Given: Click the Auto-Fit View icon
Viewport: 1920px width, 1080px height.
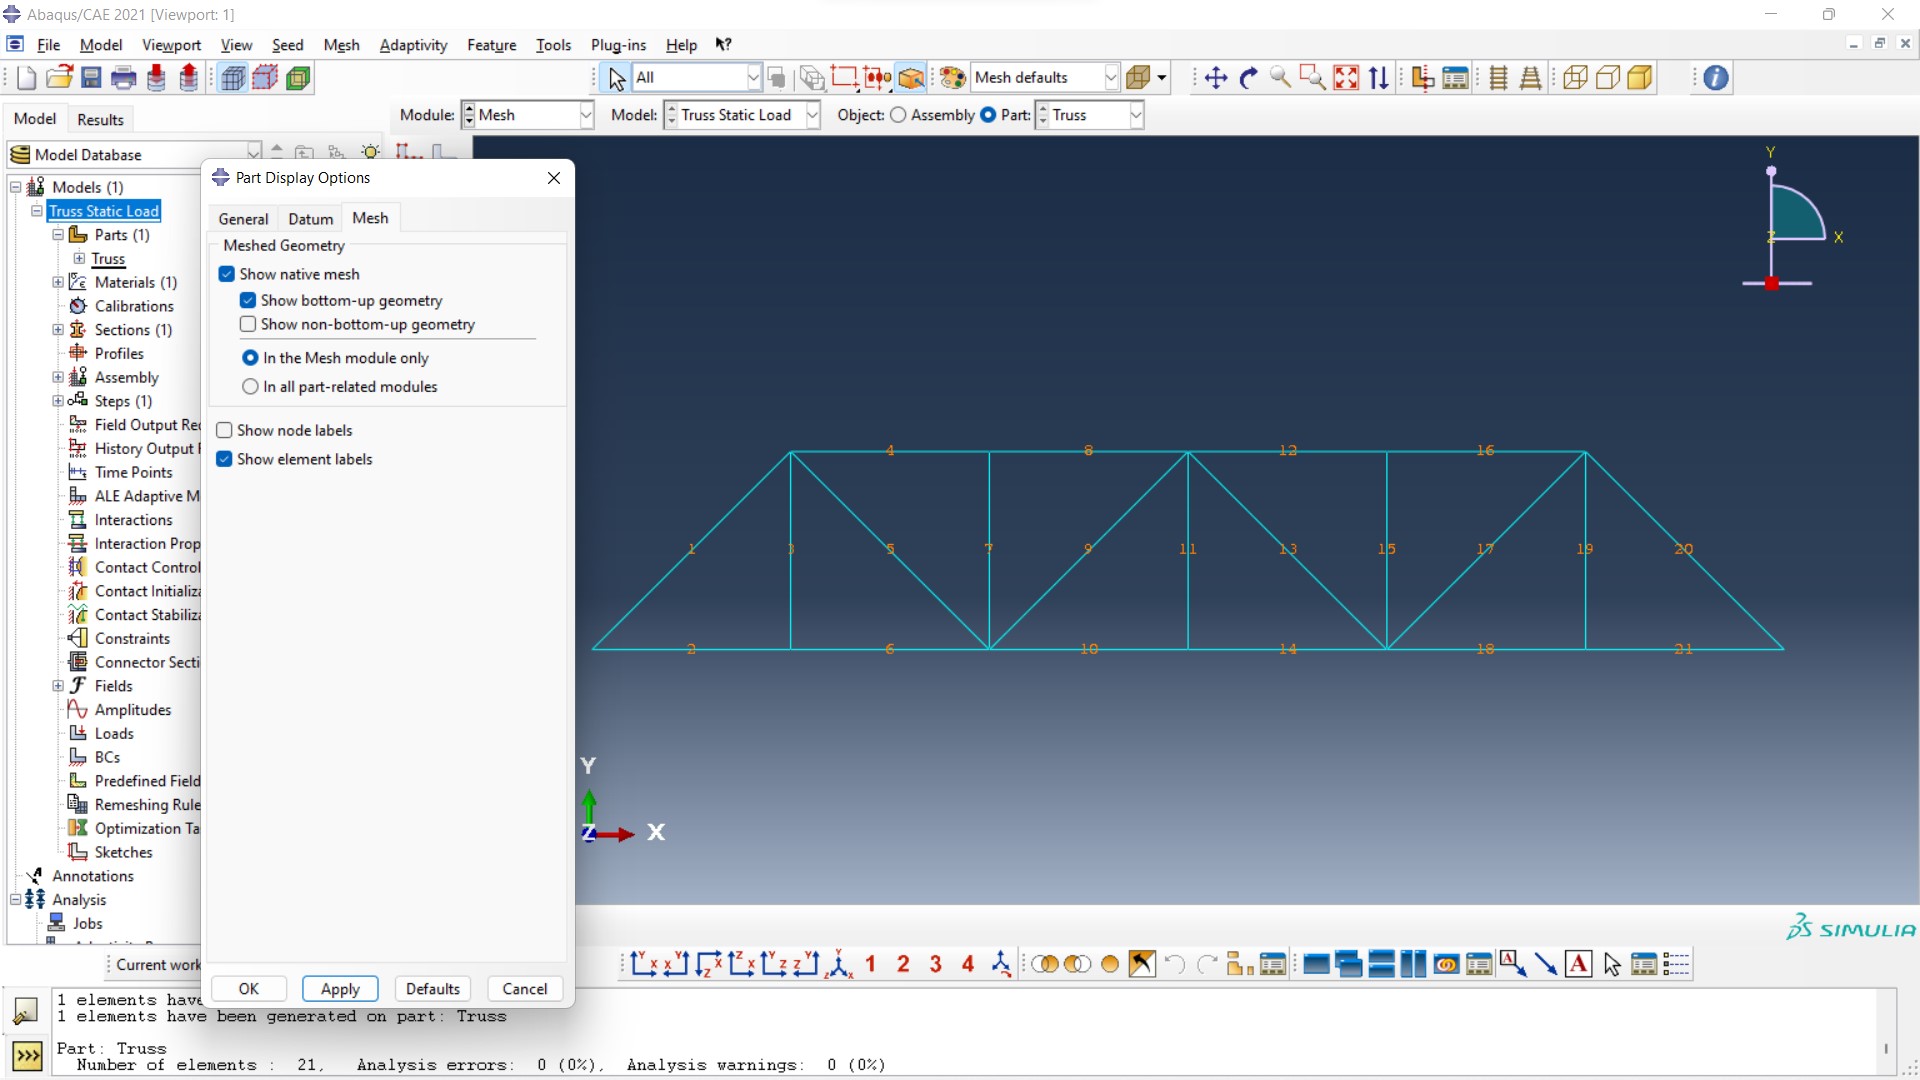Looking at the screenshot, I should tap(1346, 78).
